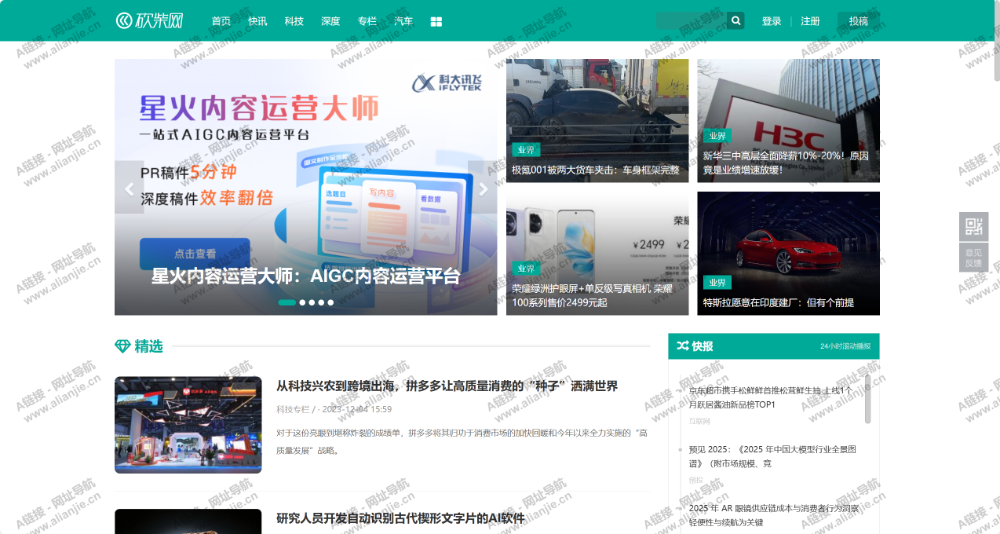Click the 投稿 submit button
The width and height of the screenshot is (1000, 534).
(858, 21)
